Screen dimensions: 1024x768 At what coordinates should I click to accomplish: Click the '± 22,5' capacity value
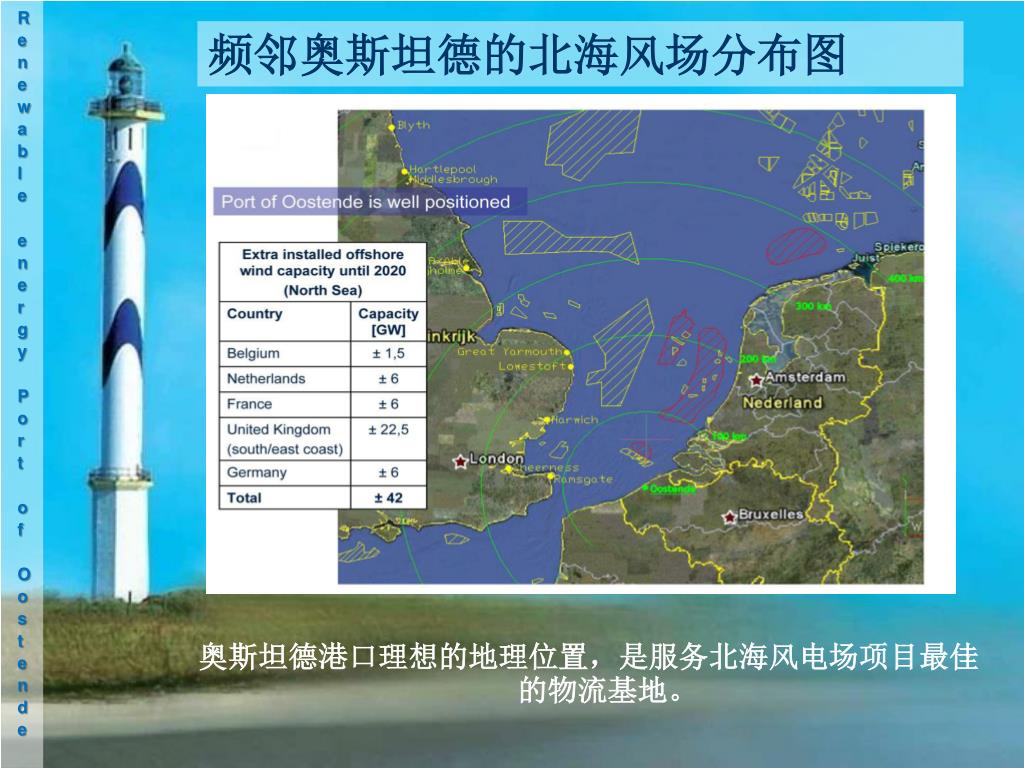point(389,430)
